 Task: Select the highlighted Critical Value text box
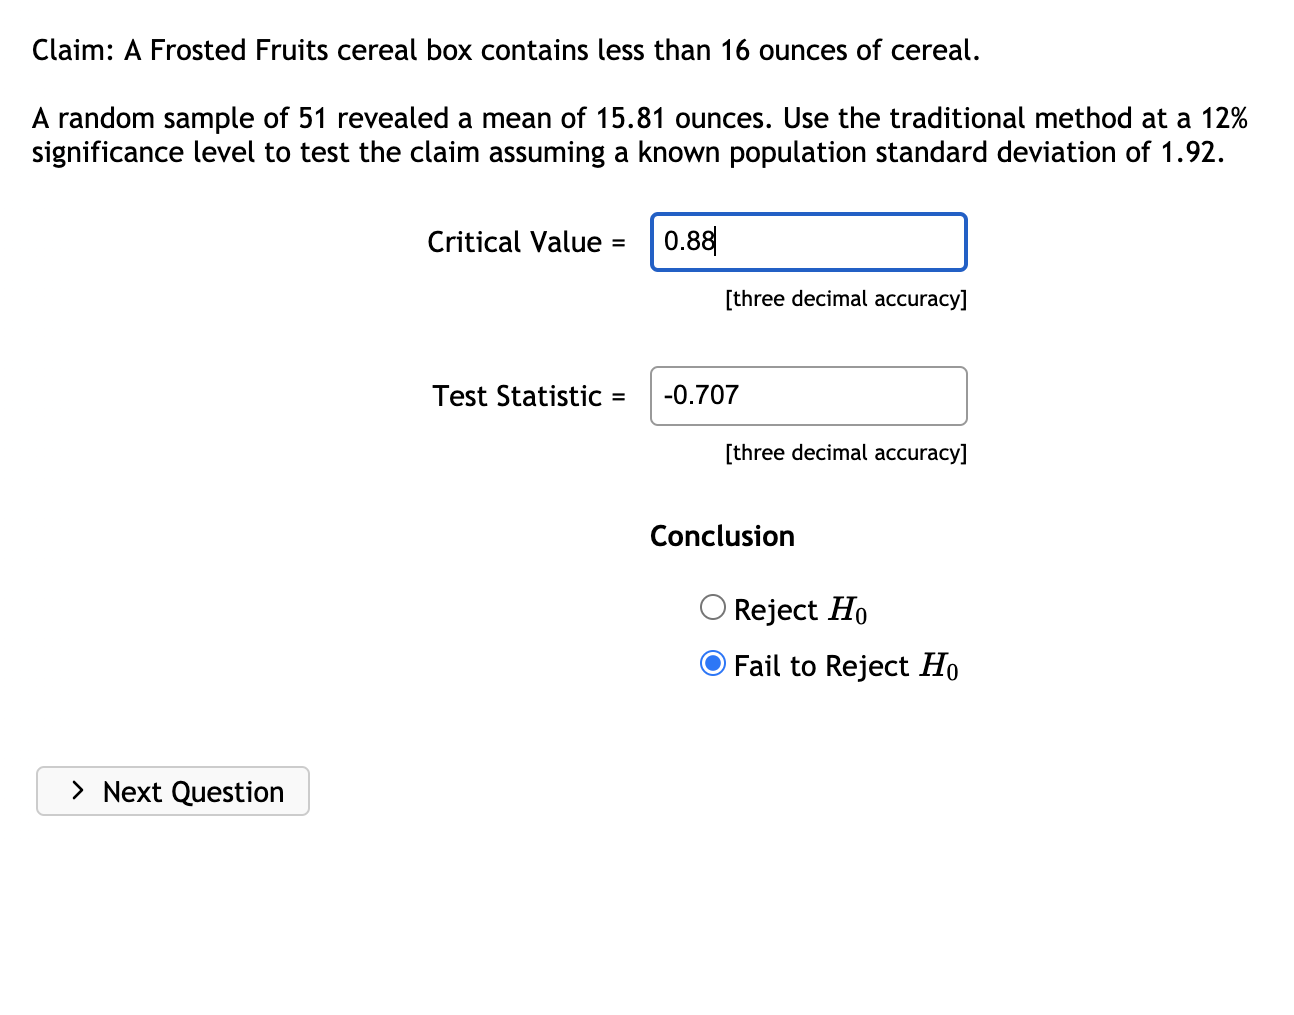click(808, 241)
